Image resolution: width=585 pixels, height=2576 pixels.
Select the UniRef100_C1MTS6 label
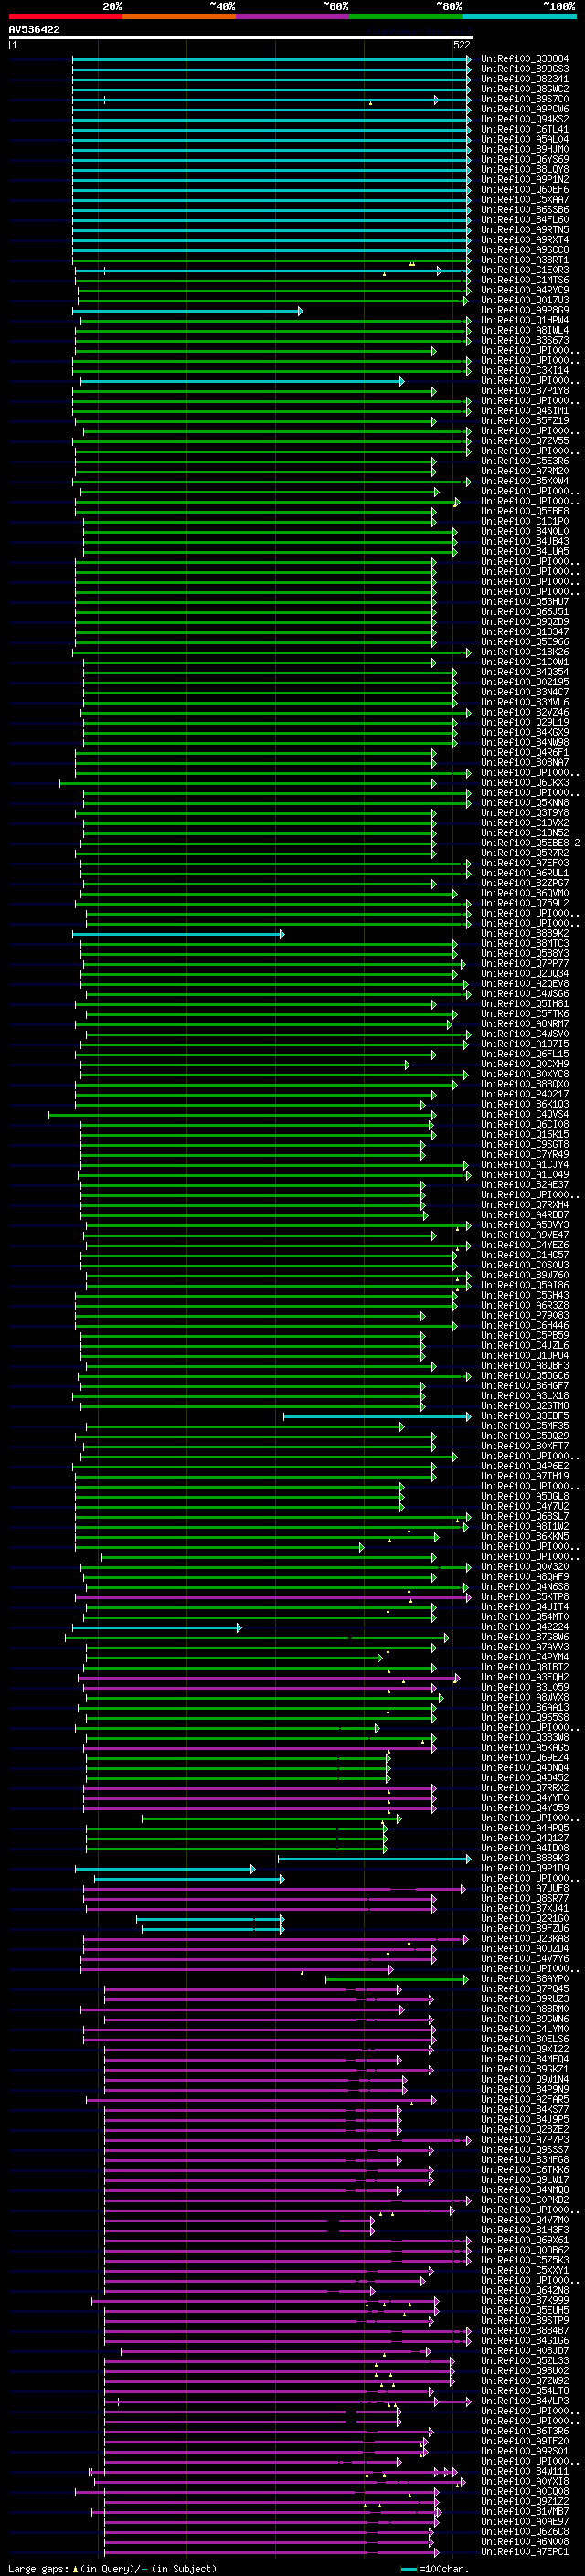coord(525,280)
